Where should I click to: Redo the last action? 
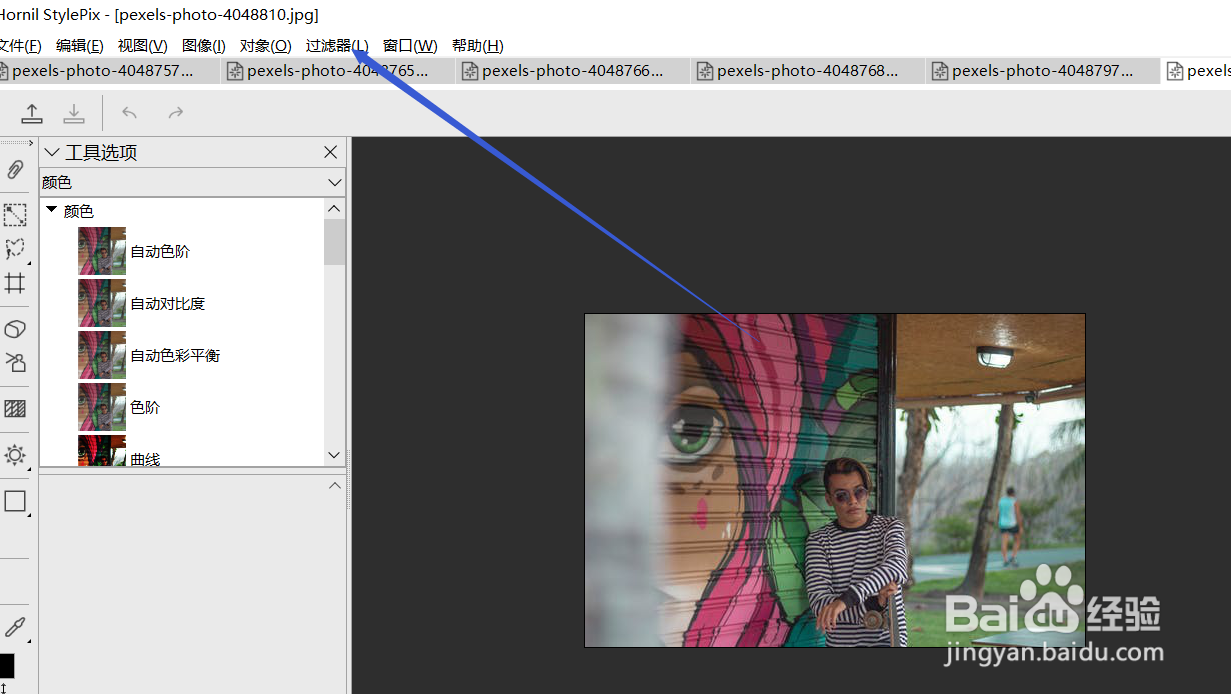(175, 113)
